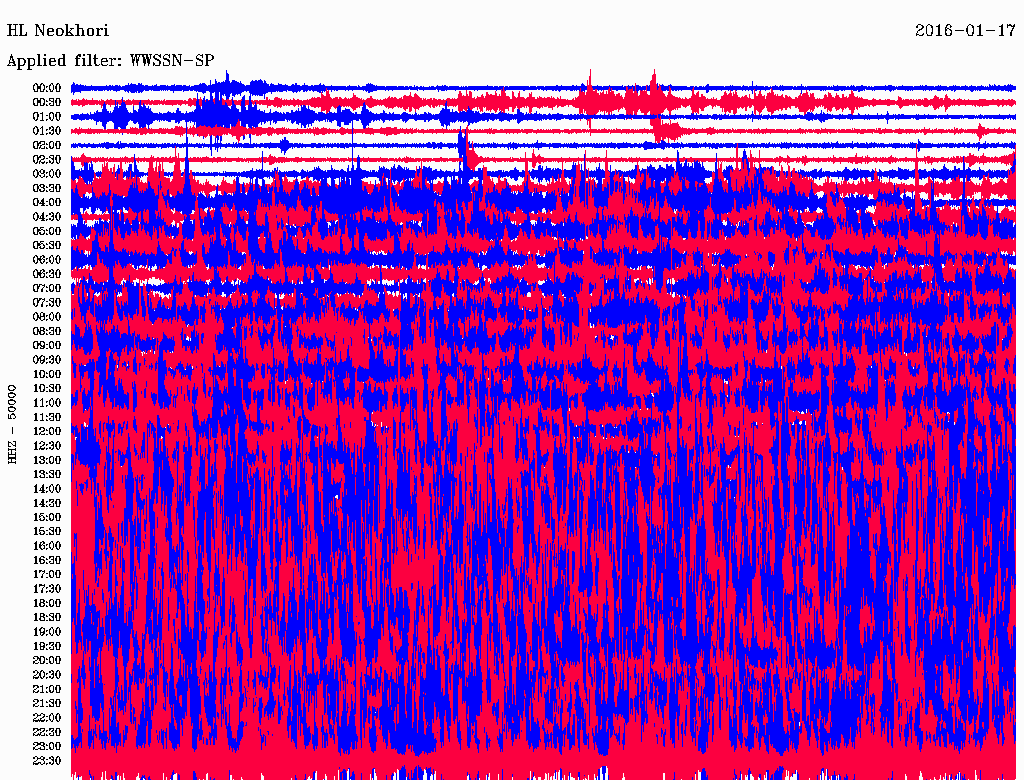Click the 01:00 time label
The width and height of the screenshot is (1024, 780).
pos(47,116)
